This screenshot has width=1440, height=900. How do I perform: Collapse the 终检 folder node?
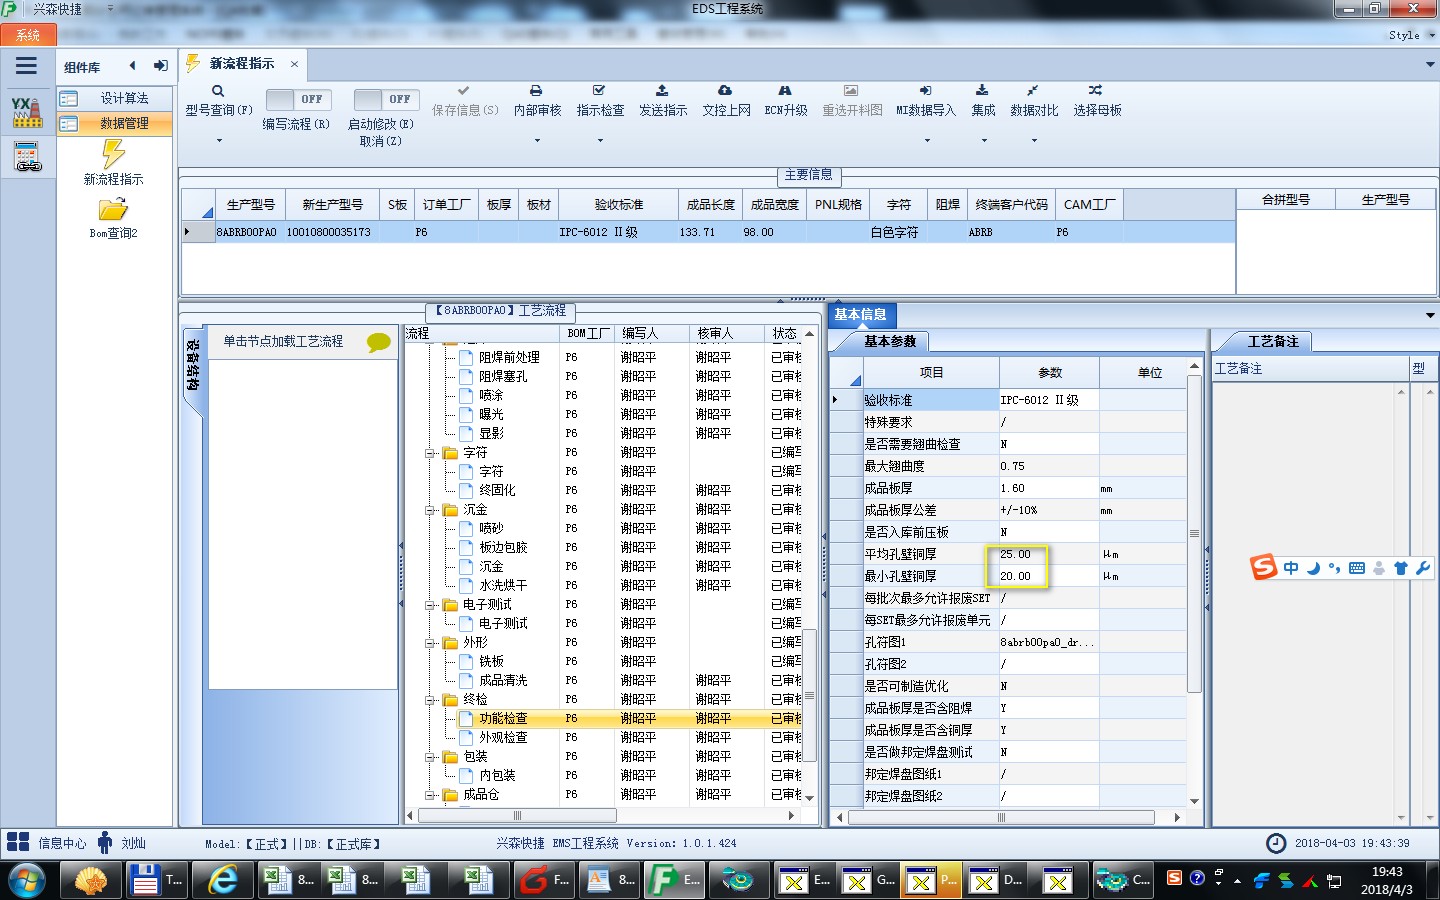coord(431,700)
